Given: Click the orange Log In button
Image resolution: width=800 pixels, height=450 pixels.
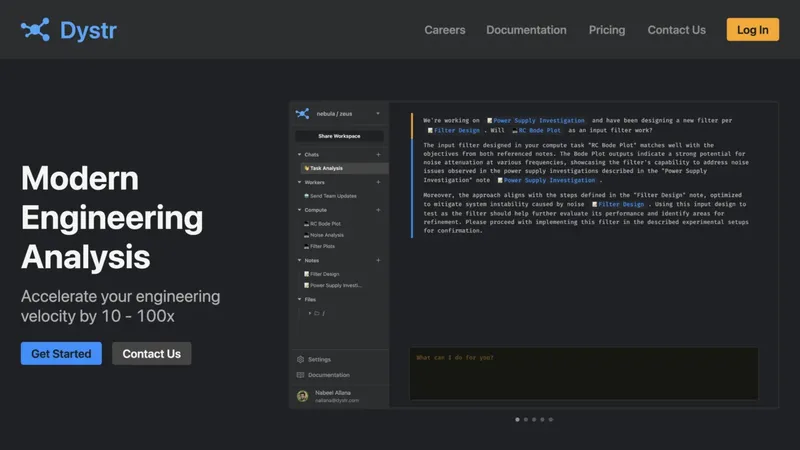Looking at the screenshot, I should pyautogui.click(x=752, y=30).
